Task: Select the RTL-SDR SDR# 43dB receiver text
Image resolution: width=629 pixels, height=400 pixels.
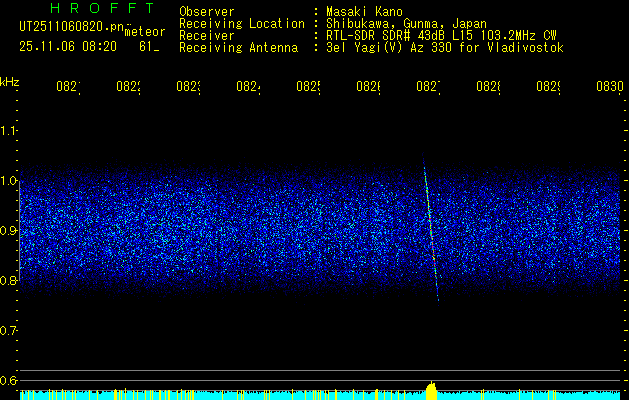Action: pos(441,36)
